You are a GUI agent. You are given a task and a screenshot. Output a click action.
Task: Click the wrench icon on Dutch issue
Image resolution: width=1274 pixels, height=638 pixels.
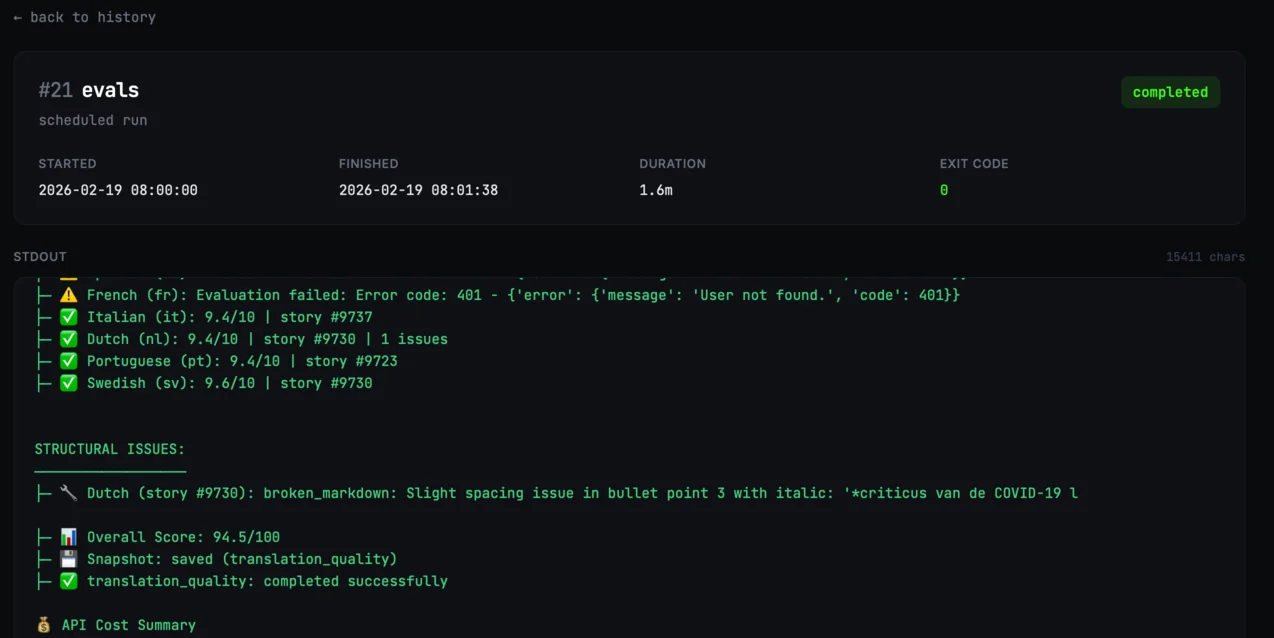(x=68, y=493)
